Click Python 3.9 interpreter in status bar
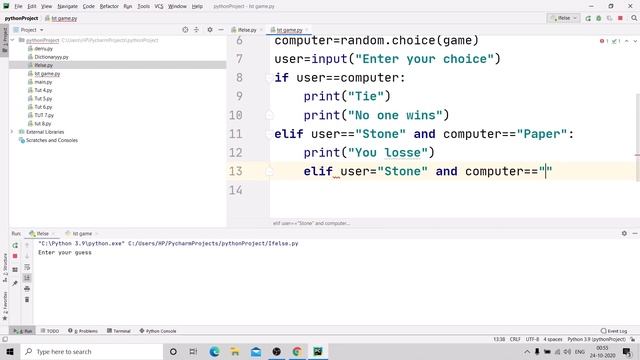This screenshot has width=640, height=360. click(x=596, y=340)
